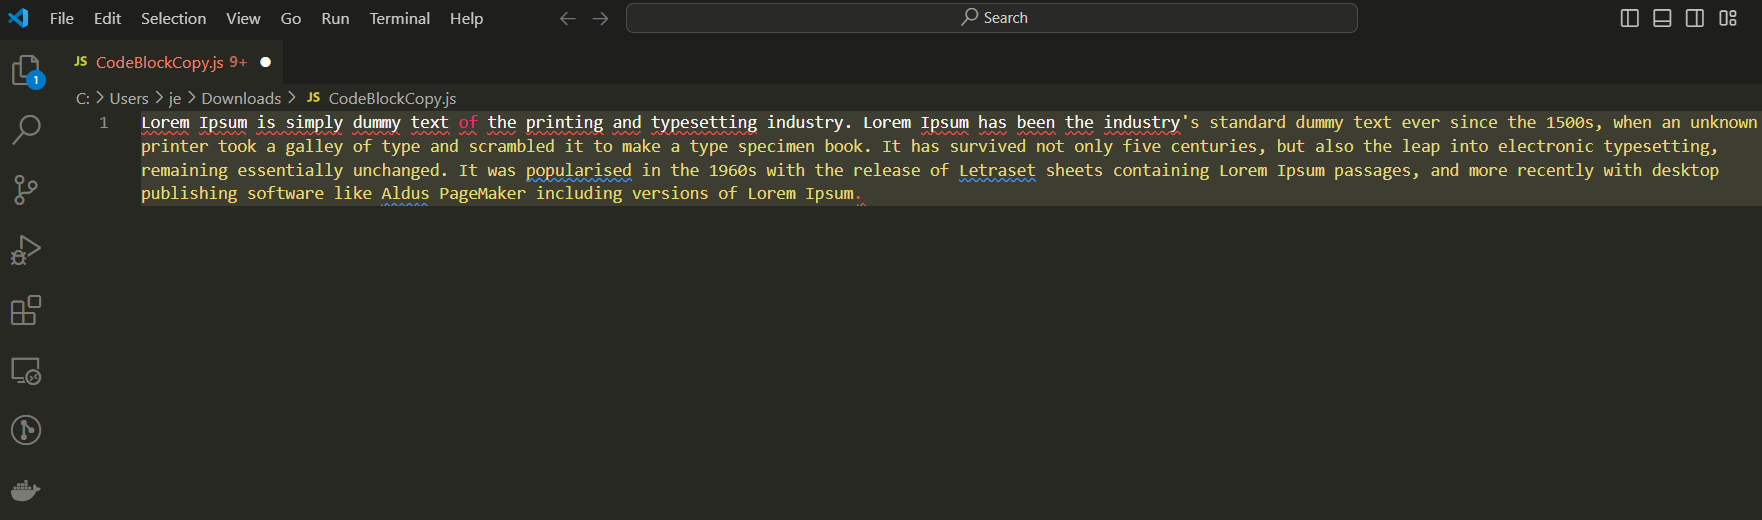Open the Terminal menu
1762x520 pixels.
click(399, 18)
